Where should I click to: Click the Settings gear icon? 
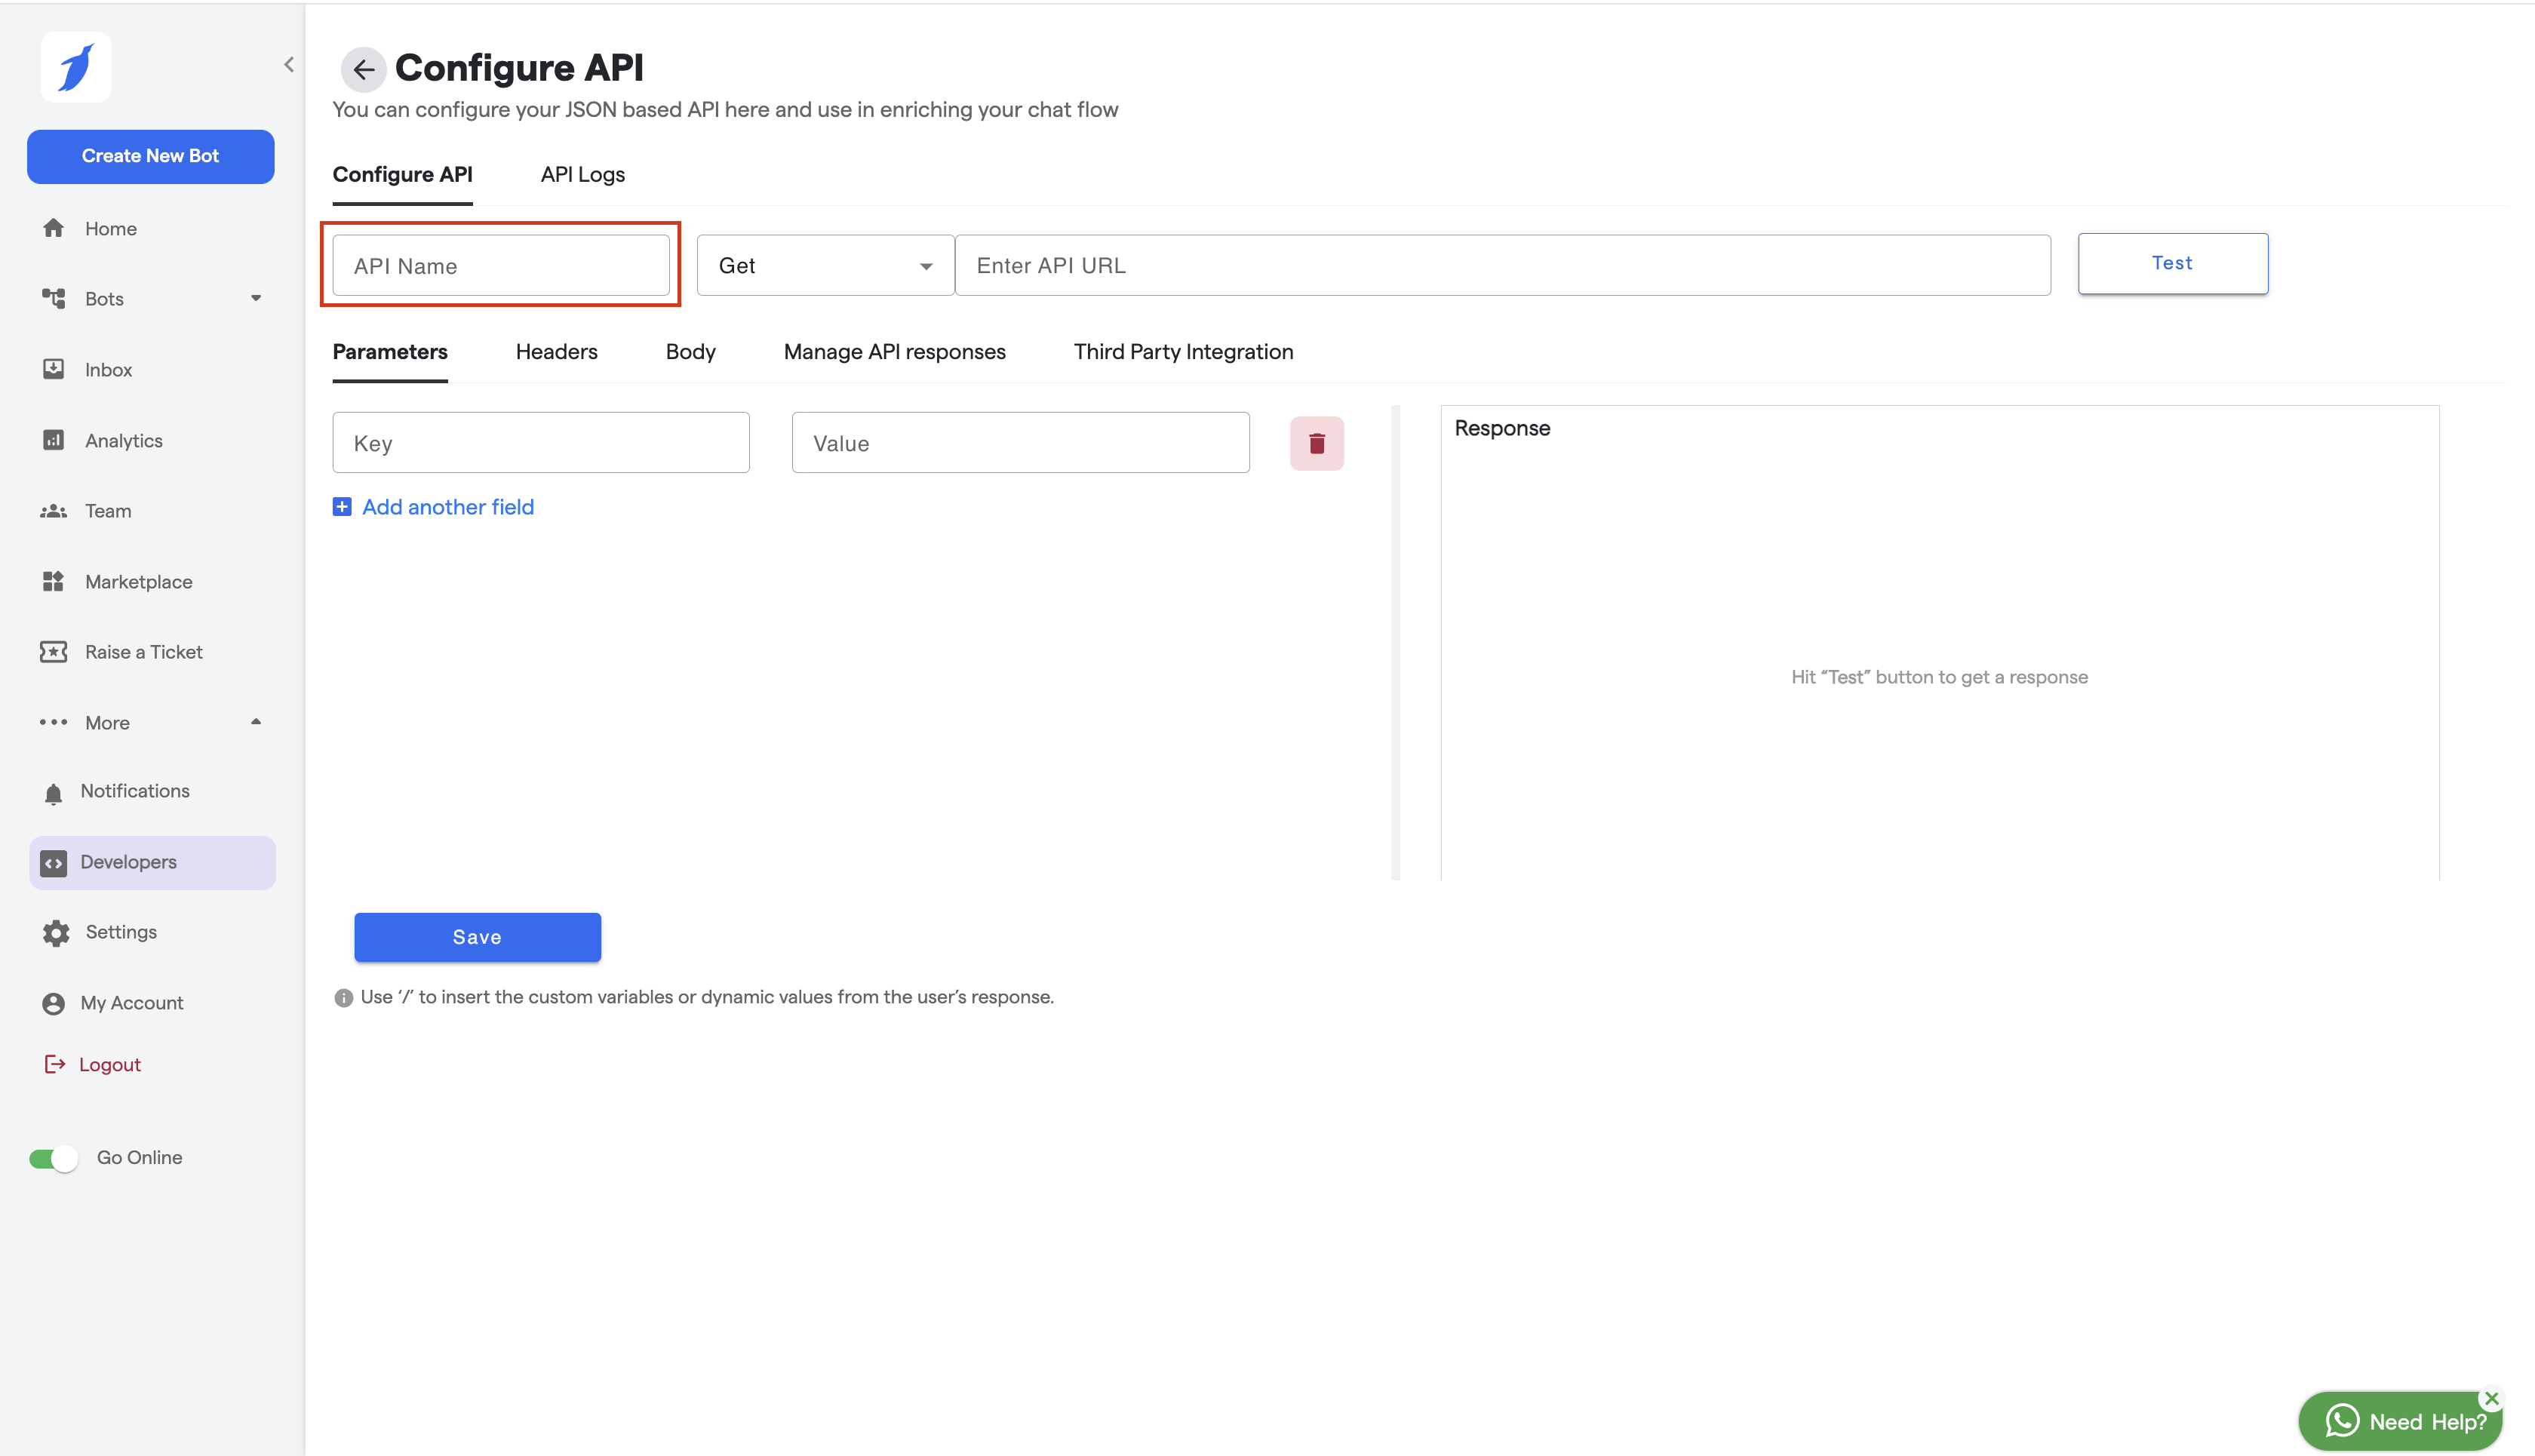[56, 932]
